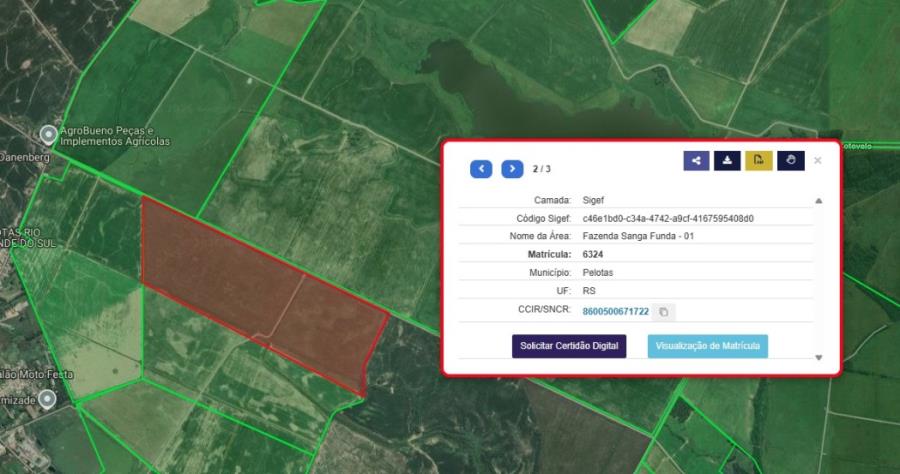
Task: Click the dark hand icon button
Action: point(791,161)
